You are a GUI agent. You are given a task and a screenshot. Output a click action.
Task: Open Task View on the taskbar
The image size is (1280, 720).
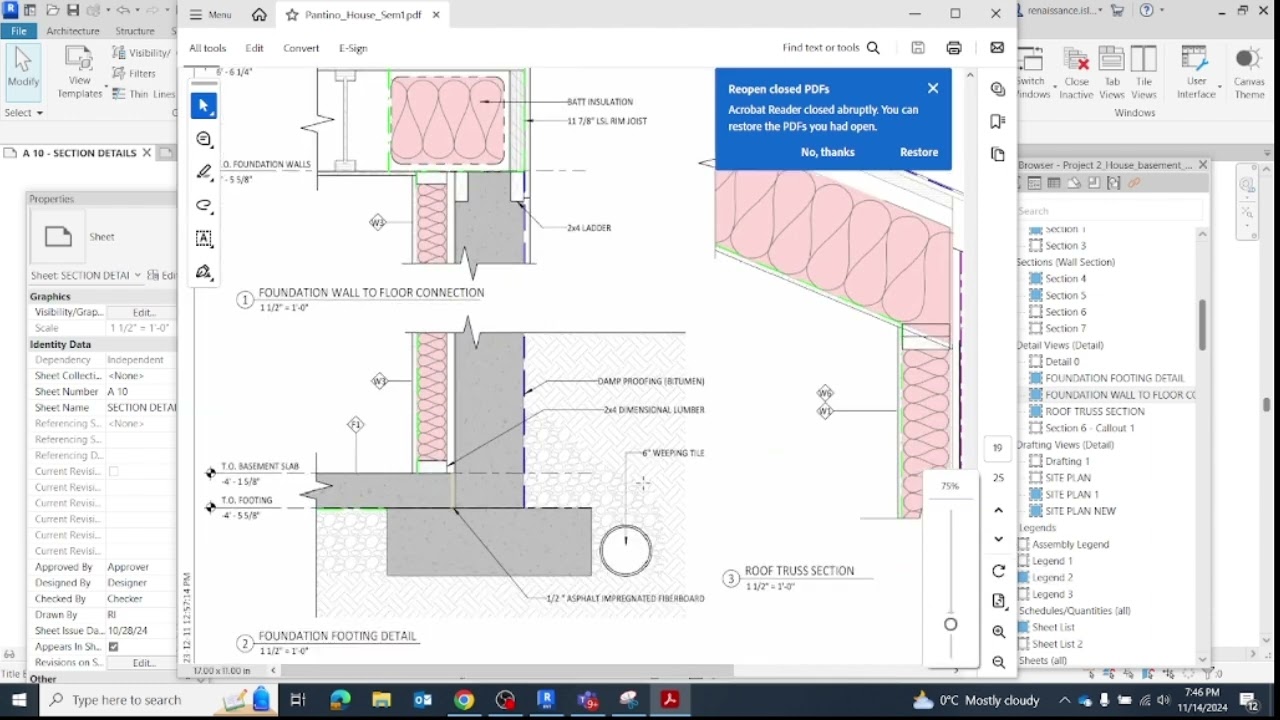(298, 700)
